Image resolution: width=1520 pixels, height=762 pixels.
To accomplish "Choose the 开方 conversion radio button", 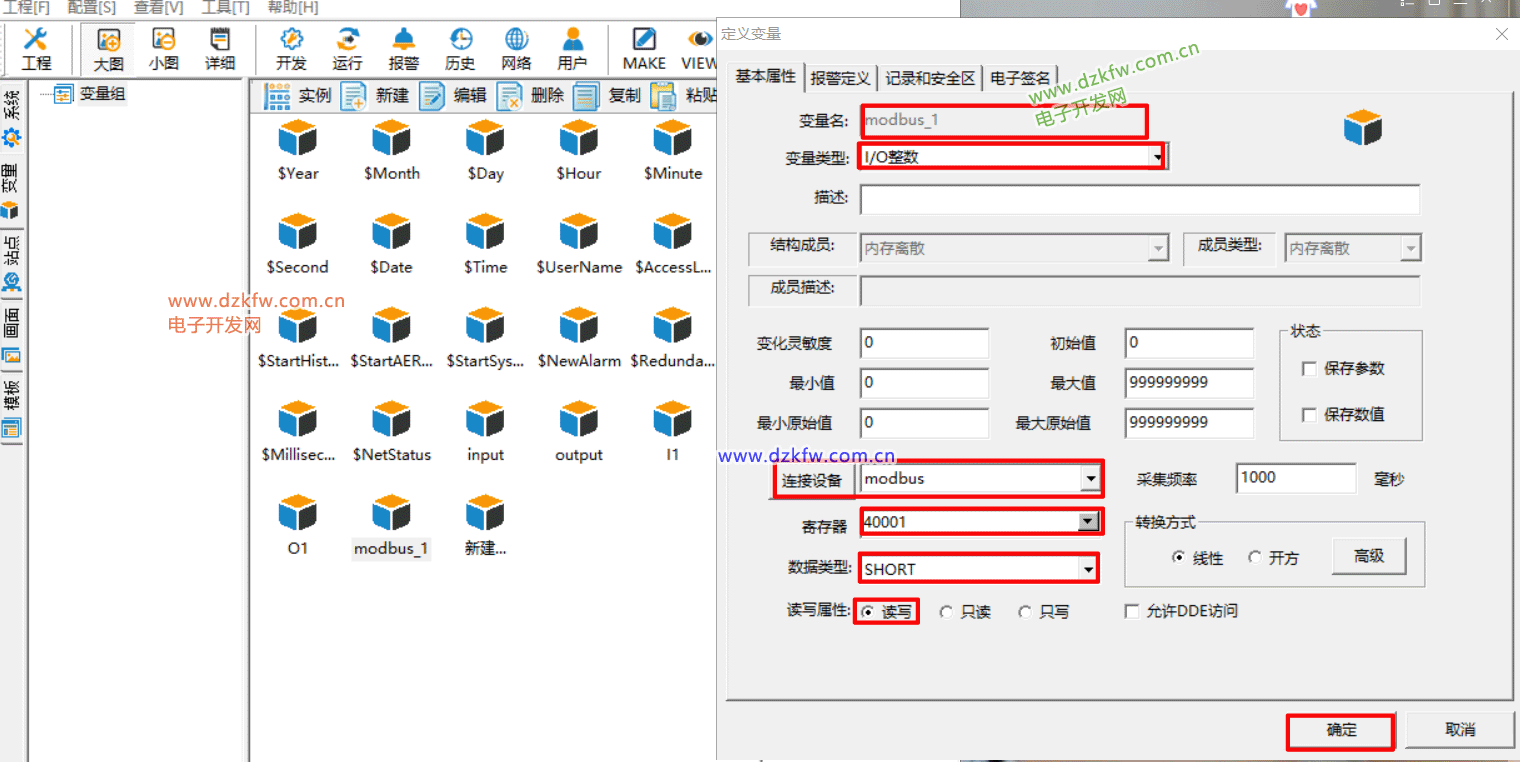I will coord(1254,558).
